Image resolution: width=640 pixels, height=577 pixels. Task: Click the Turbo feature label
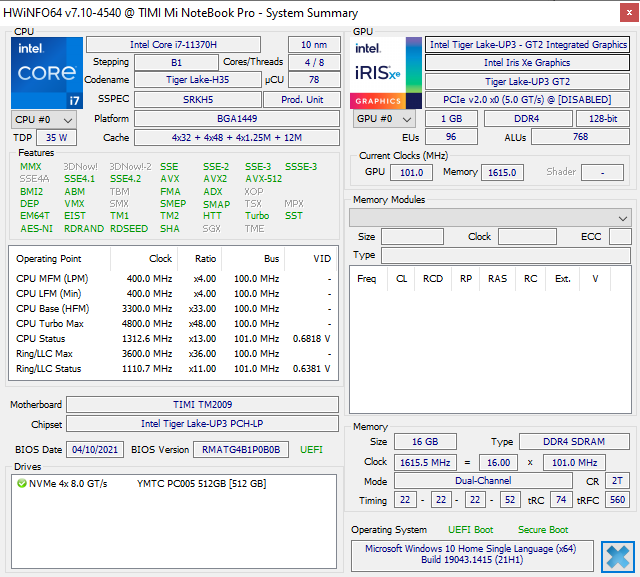[x=257, y=215]
